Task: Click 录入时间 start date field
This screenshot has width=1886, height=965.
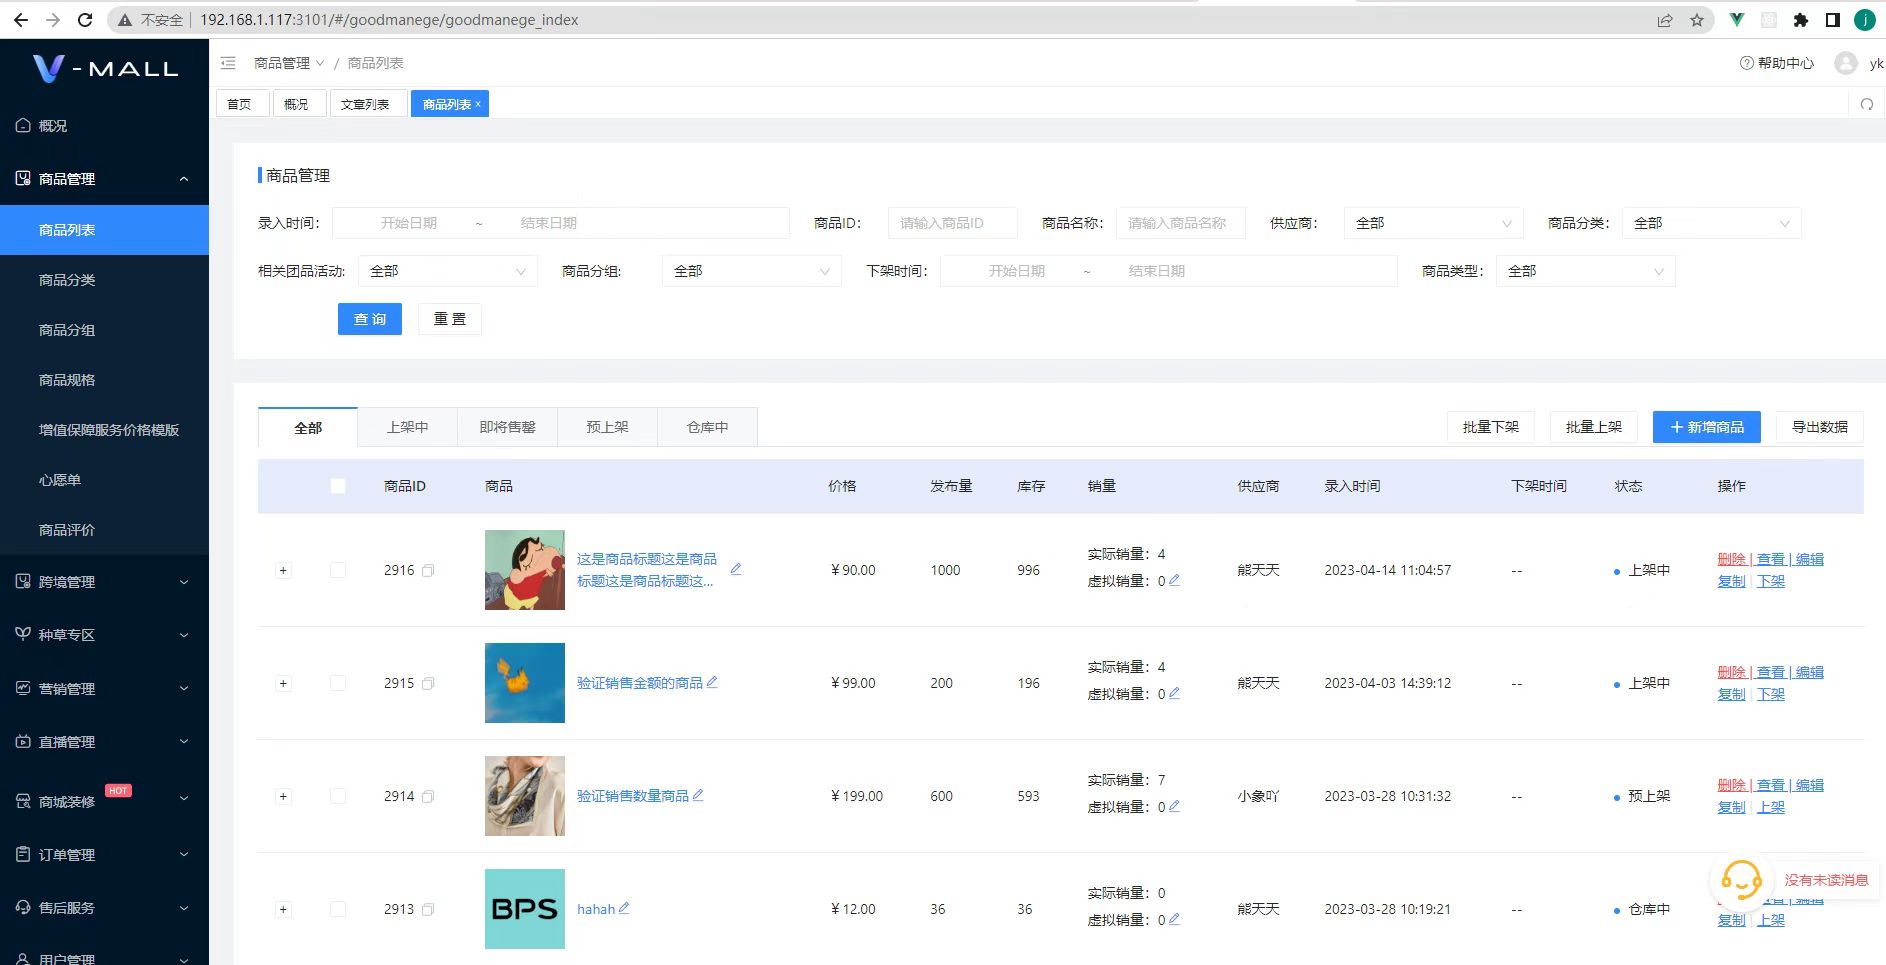Action: (409, 223)
